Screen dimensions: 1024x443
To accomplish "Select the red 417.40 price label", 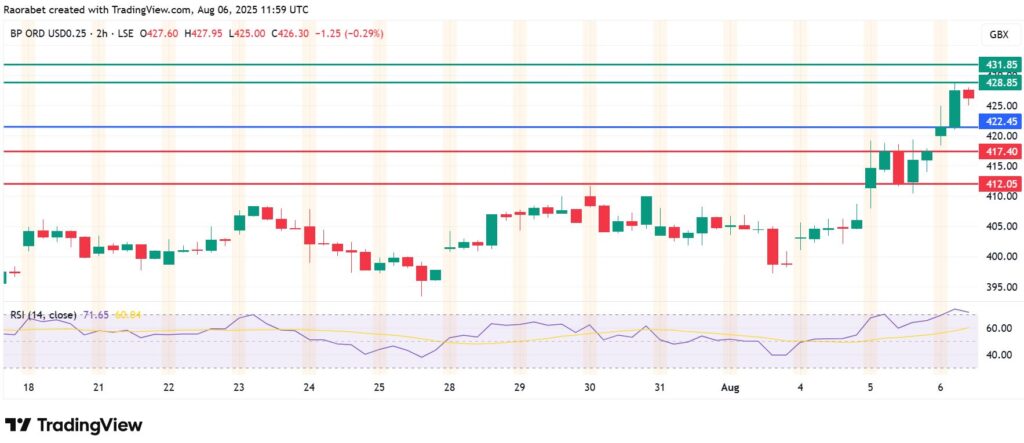I will pyautogui.click(x=1001, y=151).
